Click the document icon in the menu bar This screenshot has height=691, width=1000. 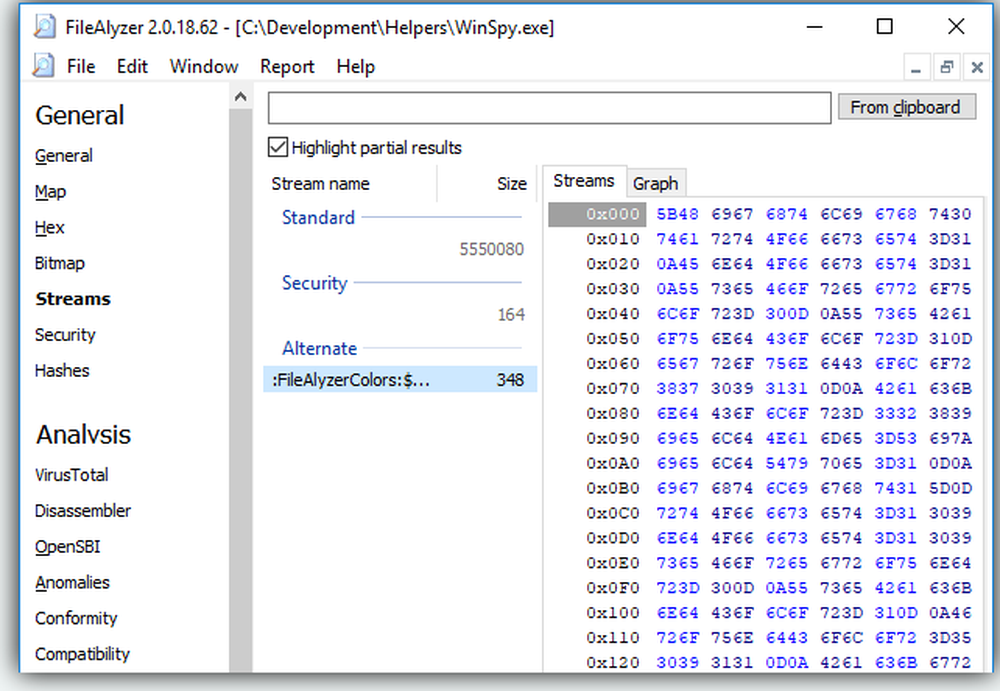pos(43,66)
